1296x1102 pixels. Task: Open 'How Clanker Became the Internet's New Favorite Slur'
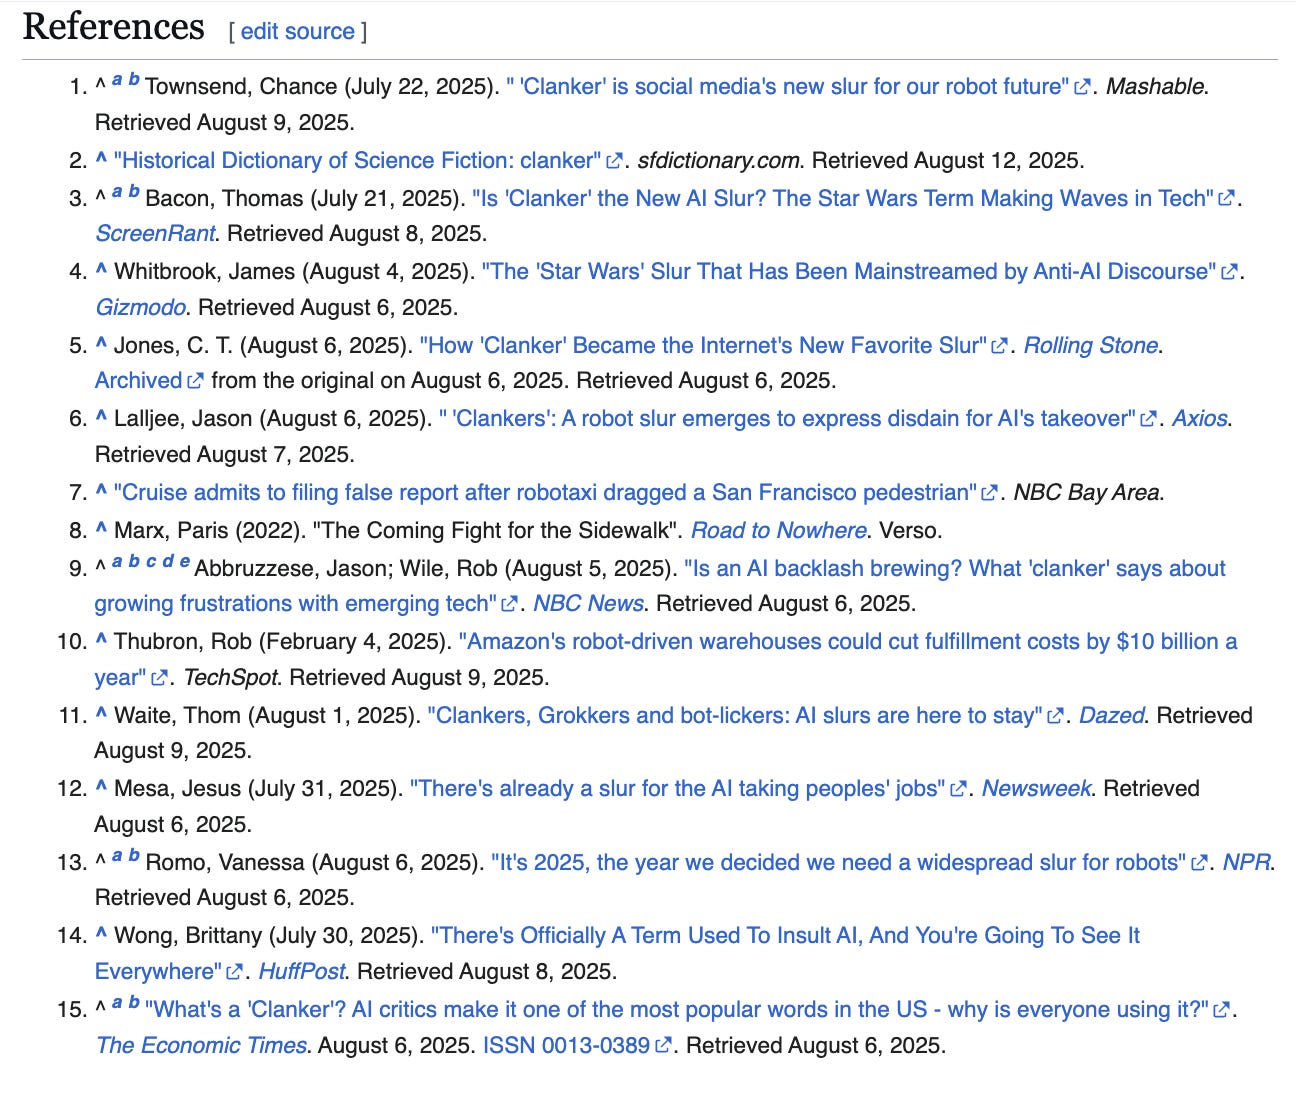[x=714, y=345]
